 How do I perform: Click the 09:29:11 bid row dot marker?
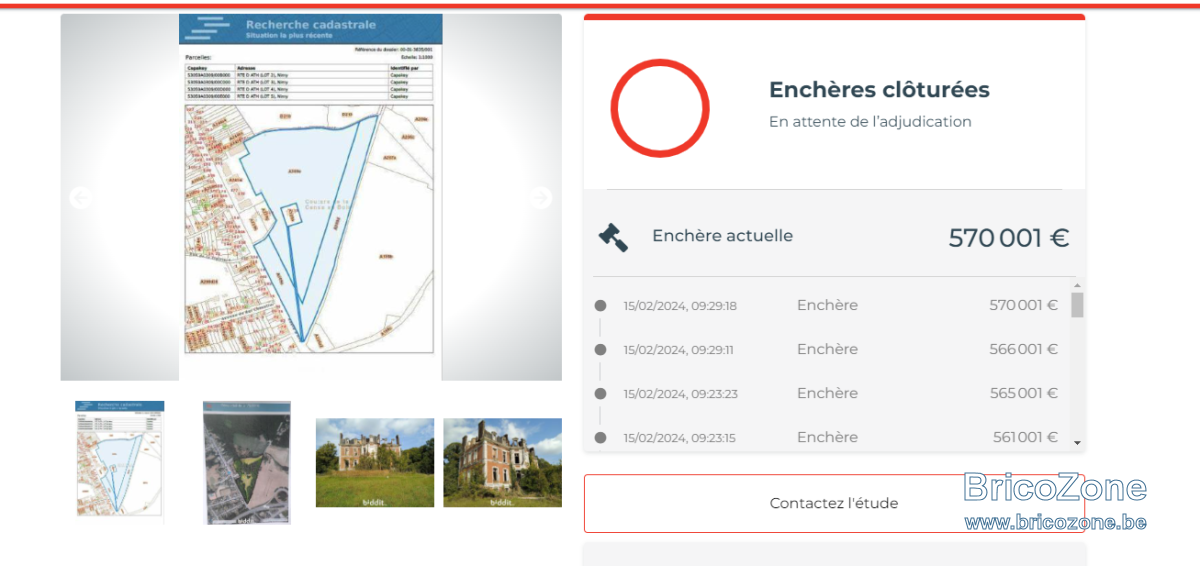600,350
